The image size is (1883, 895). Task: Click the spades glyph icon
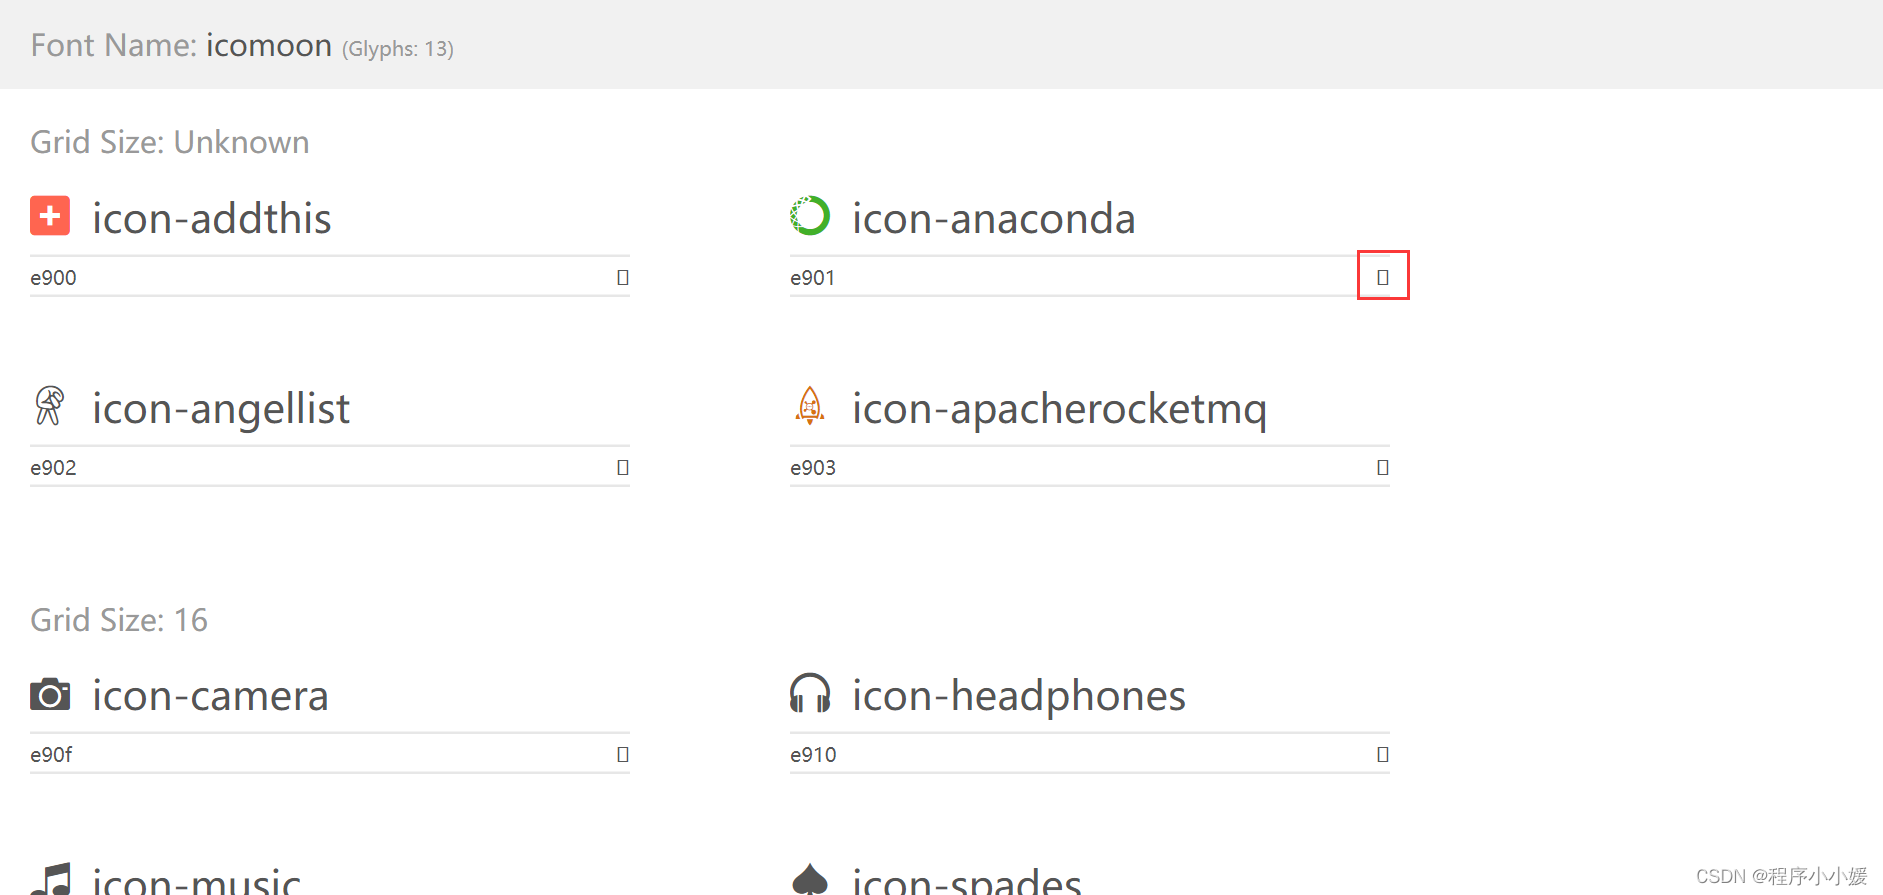810,879
